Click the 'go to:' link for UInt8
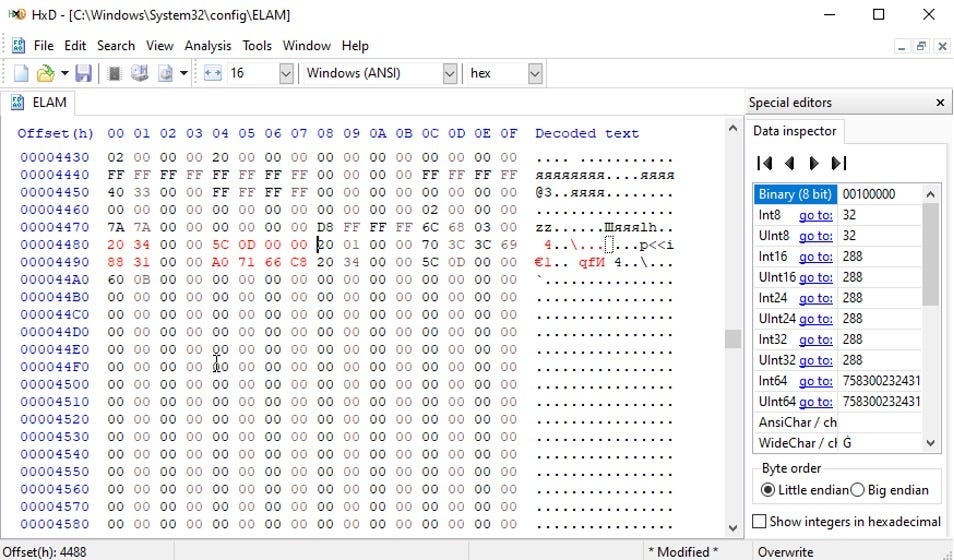Viewport: 954px width, 560px height. (x=815, y=236)
